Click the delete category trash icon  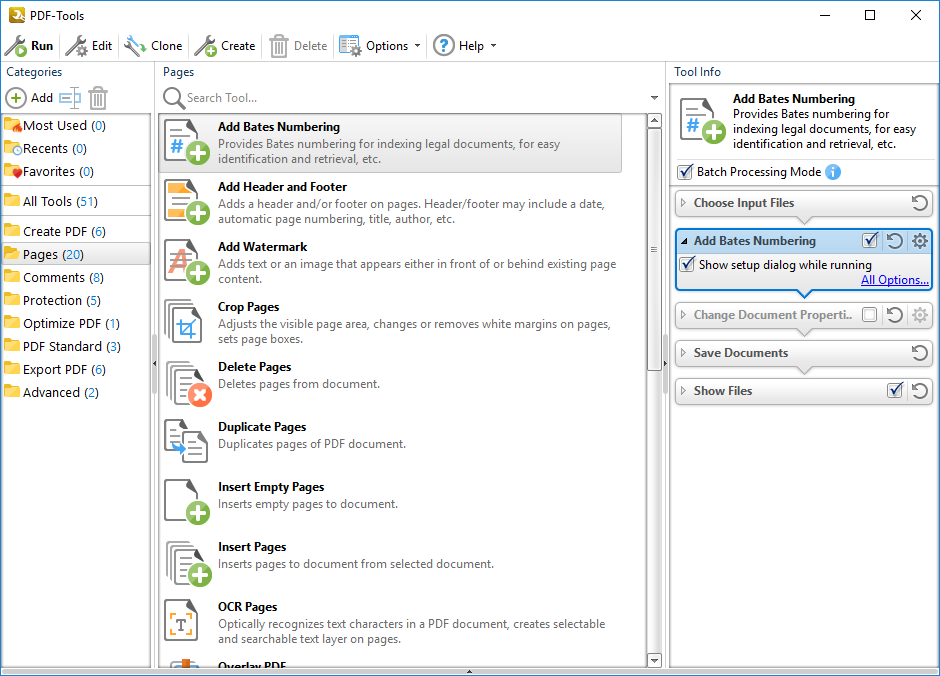coord(98,98)
